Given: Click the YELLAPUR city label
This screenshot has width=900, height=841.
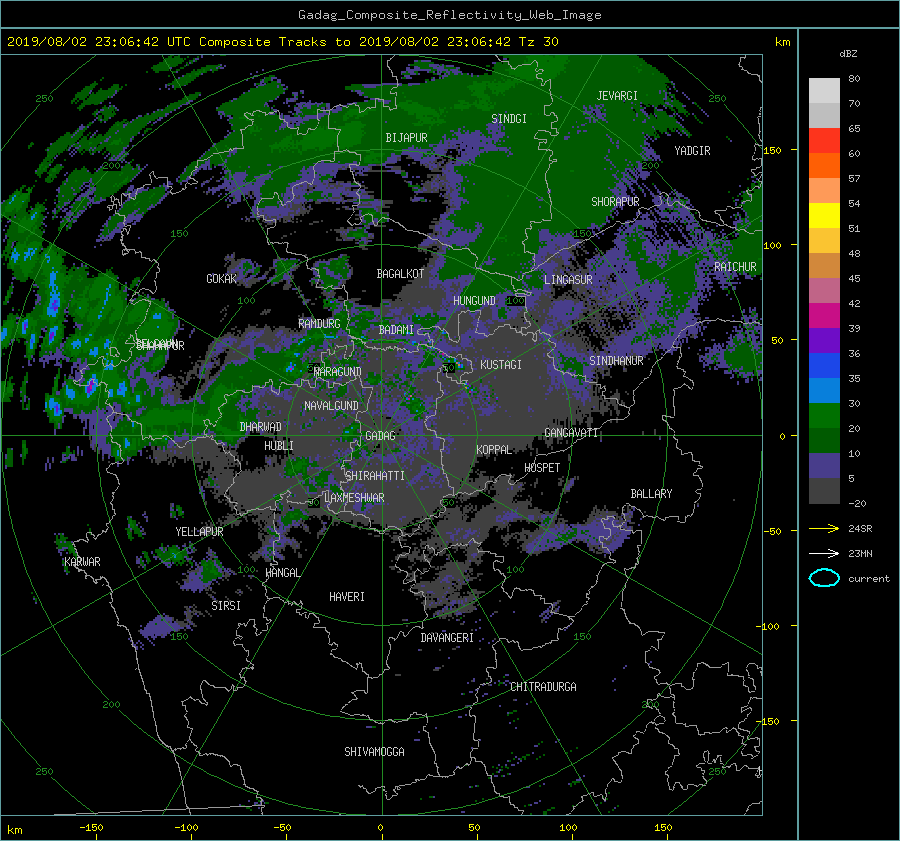Looking at the screenshot, I should (x=199, y=532).
